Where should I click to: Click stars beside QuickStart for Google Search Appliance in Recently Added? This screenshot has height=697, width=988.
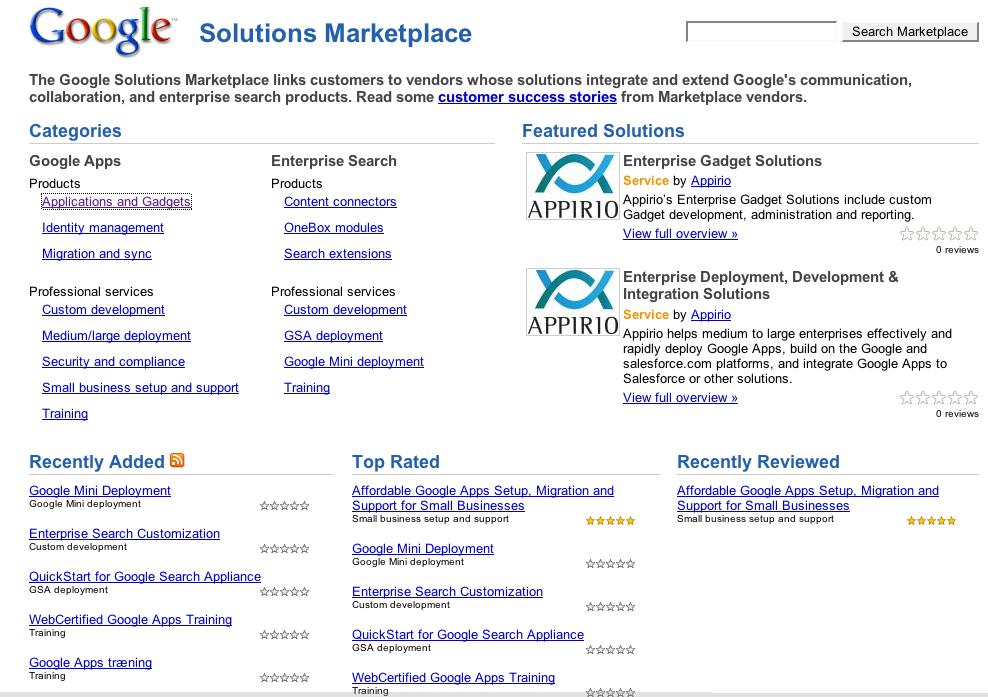point(285,591)
